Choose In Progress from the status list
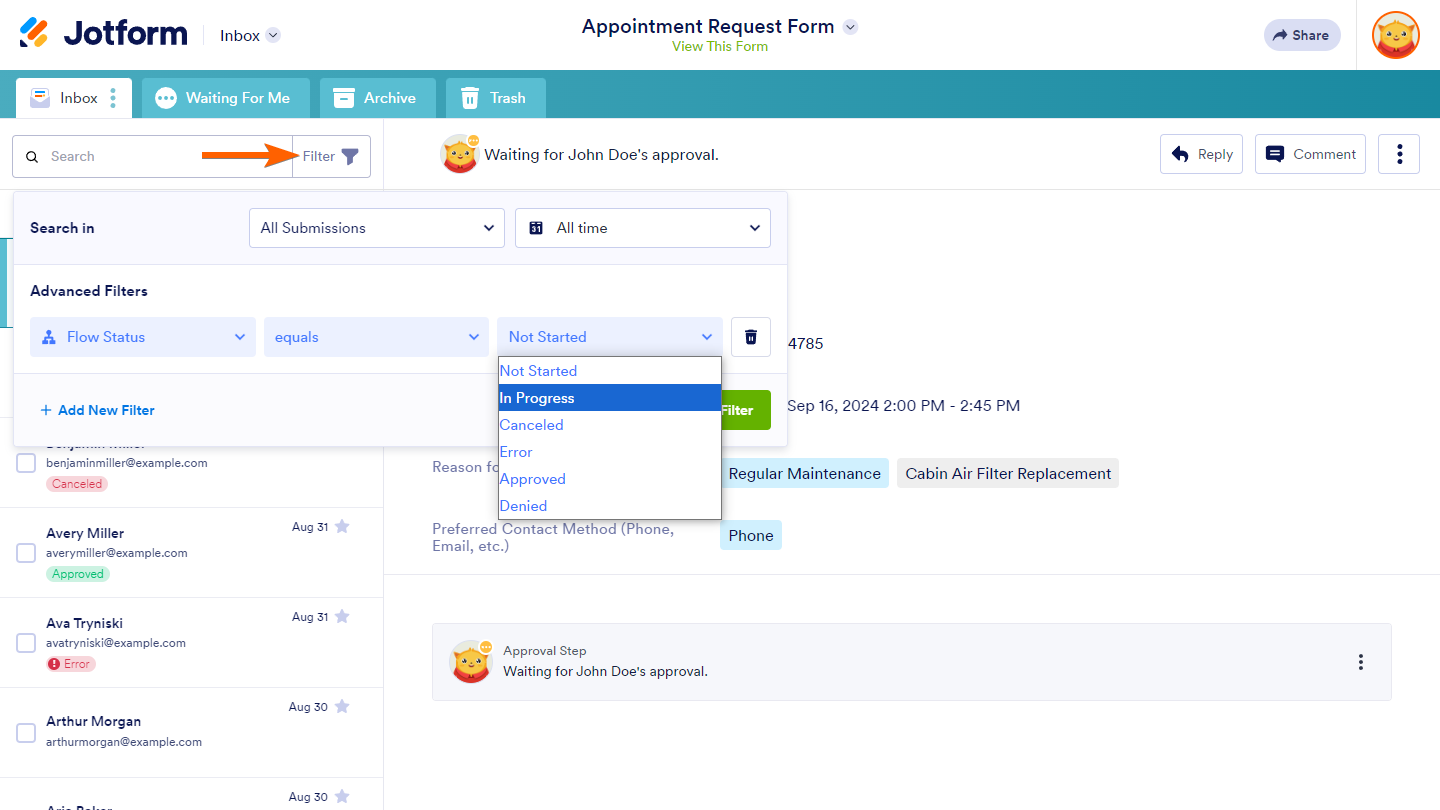 (609, 398)
